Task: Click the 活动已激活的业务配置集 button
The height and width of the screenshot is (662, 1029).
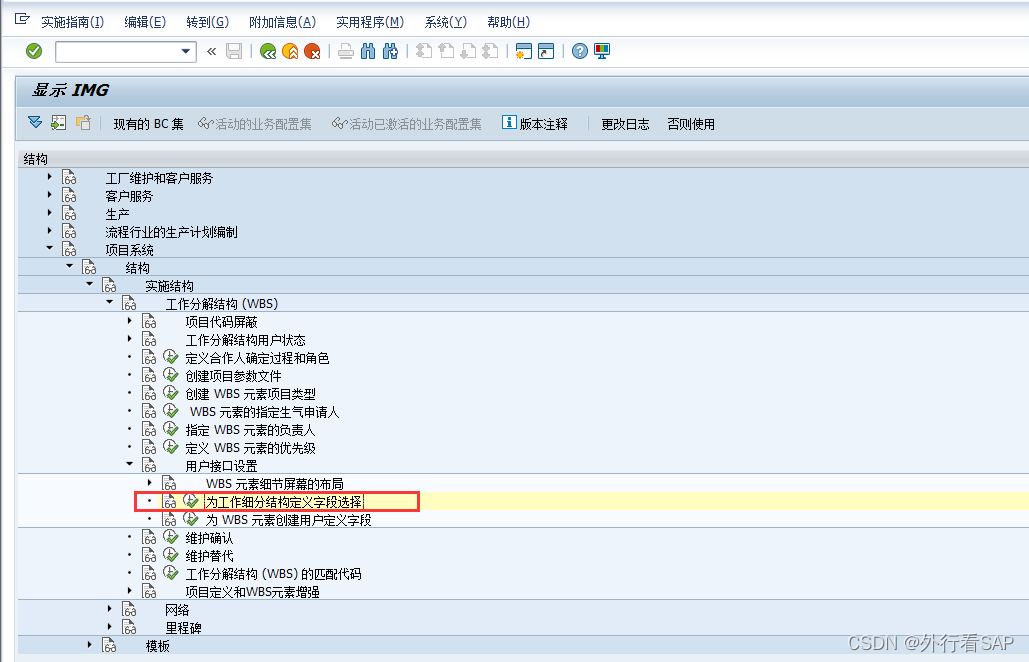Action: click(406, 124)
